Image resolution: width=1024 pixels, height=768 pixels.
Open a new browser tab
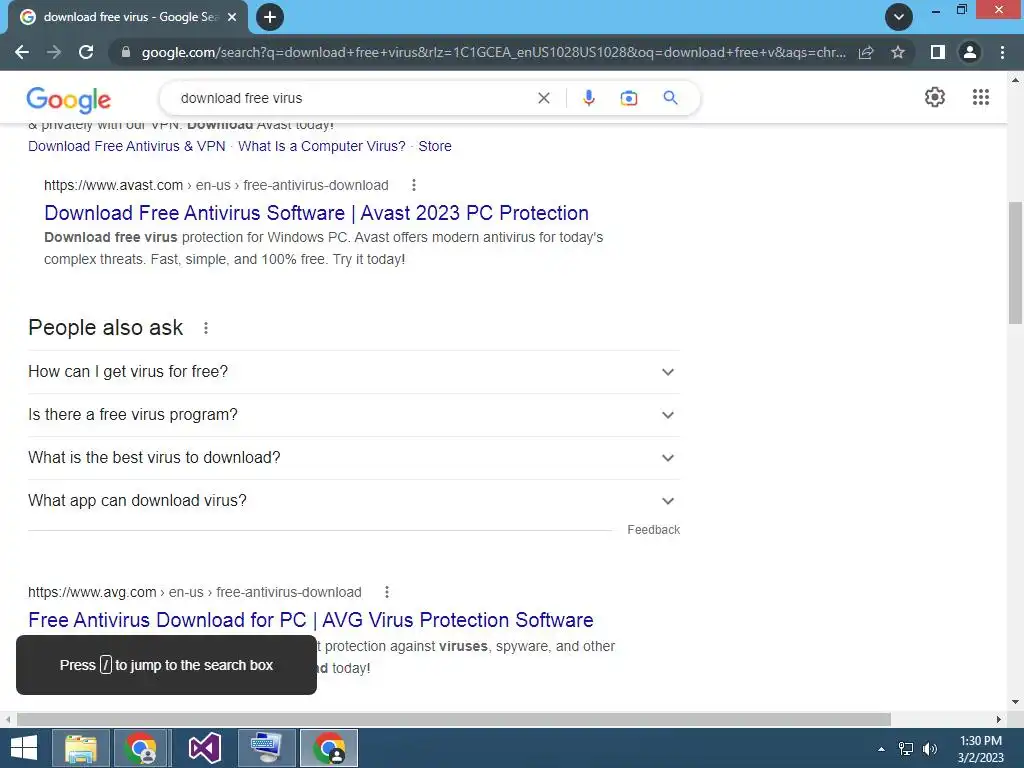click(x=270, y=17)
